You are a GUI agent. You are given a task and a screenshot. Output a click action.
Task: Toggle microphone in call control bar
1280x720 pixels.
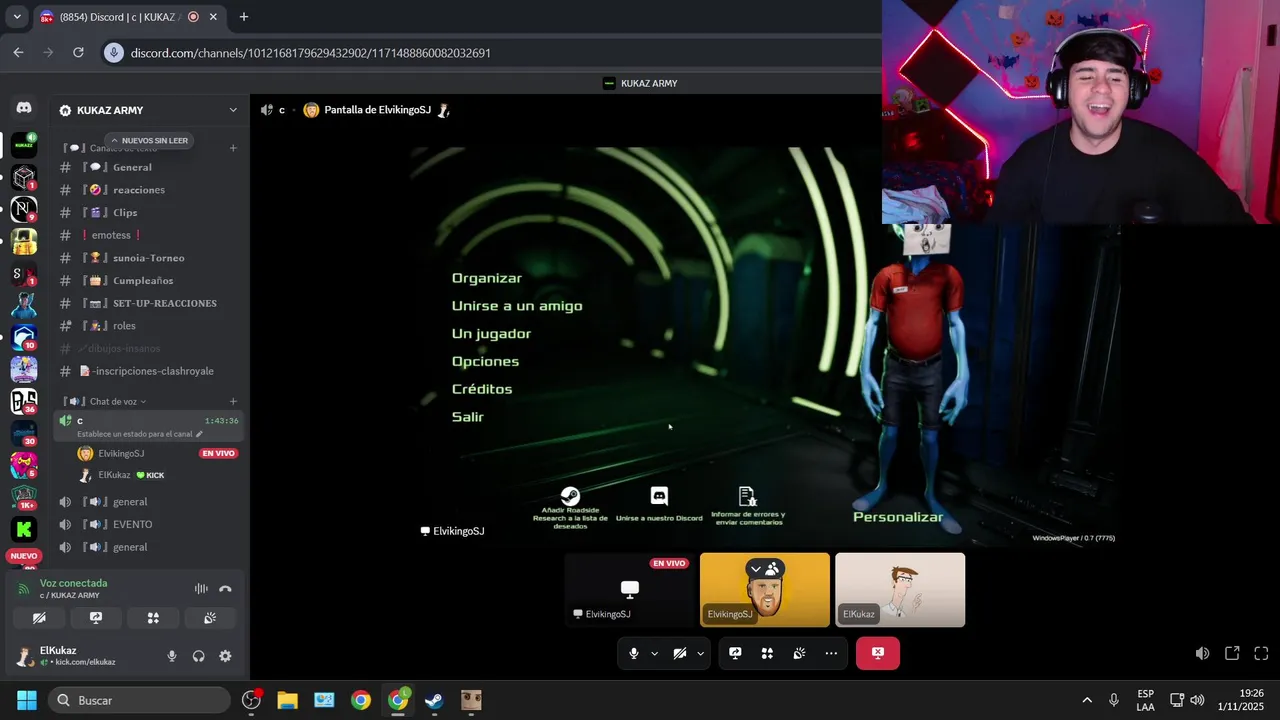[634, 653]
